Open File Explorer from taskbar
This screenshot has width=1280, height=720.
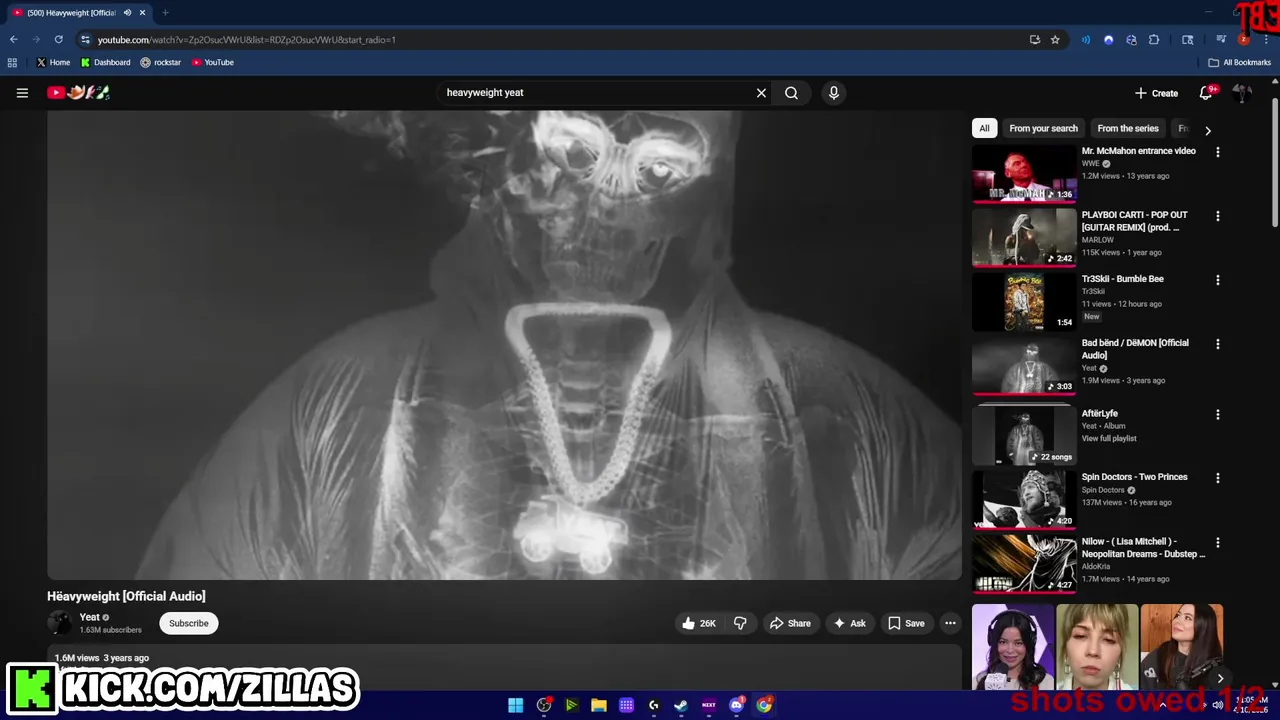click(598, 705)
